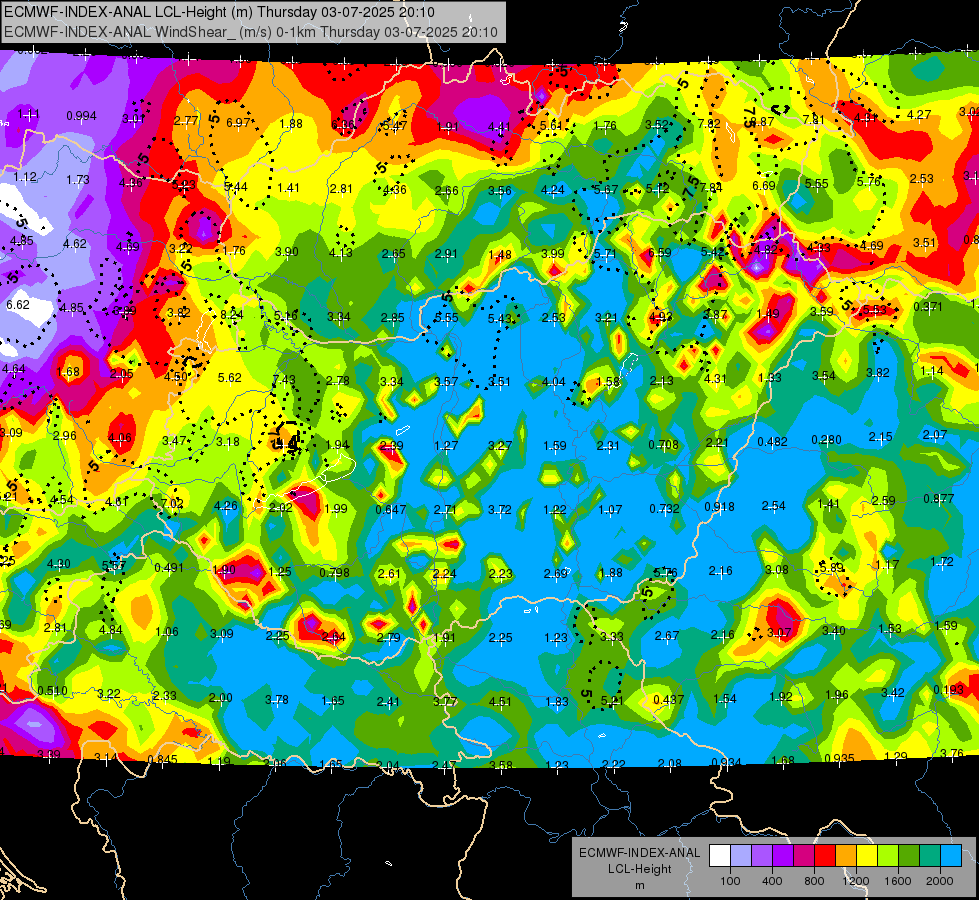Image resolution: width=979 pixels, height=900 pixels.
Task: Click the legend text LCL-Height
Action: coord(639,869)
